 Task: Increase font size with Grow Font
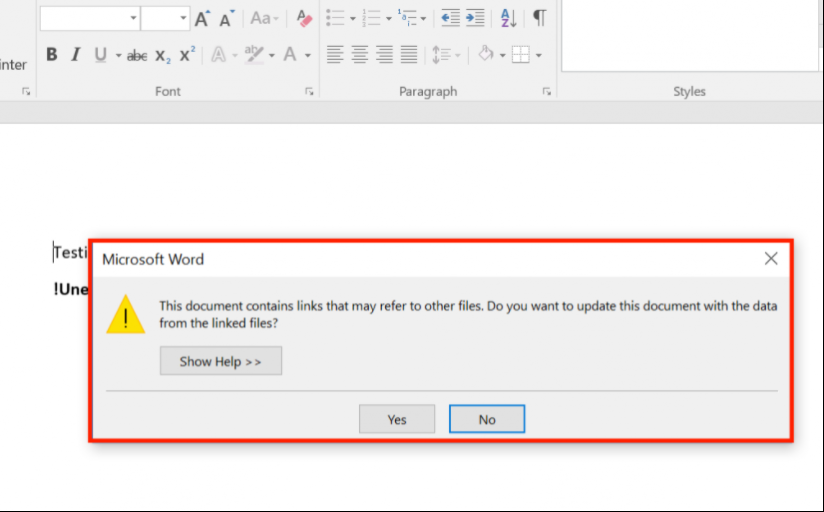pos(202,19)
